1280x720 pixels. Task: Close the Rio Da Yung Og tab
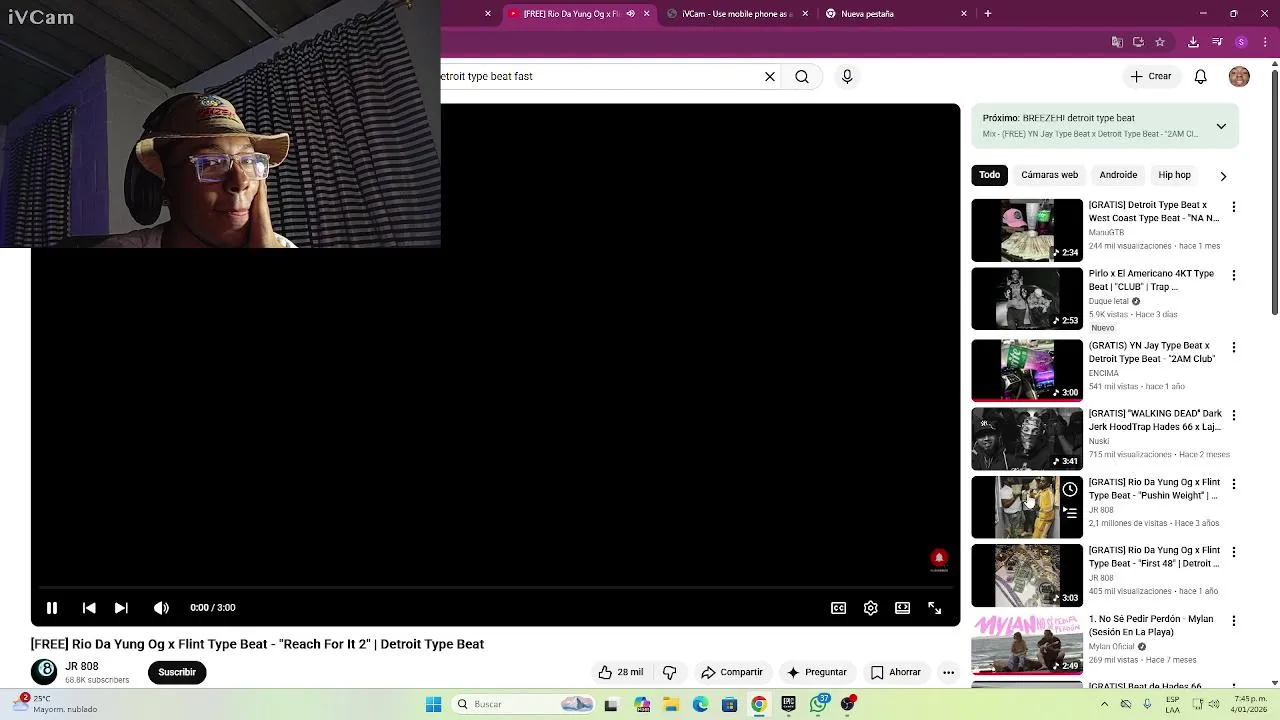click(x=647, y=14)
